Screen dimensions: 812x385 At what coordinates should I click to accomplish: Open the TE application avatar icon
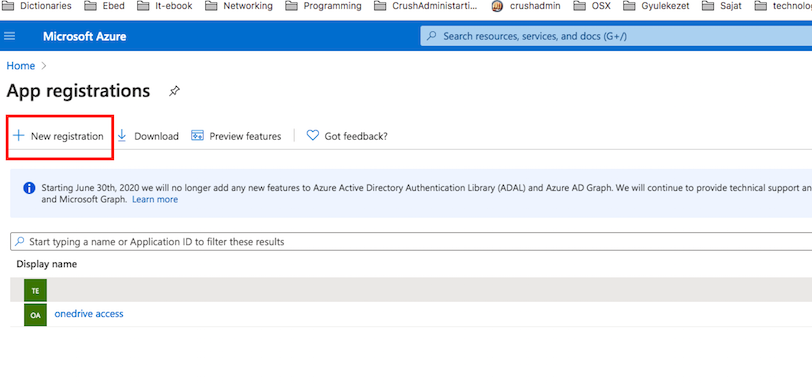coord(35,290)
